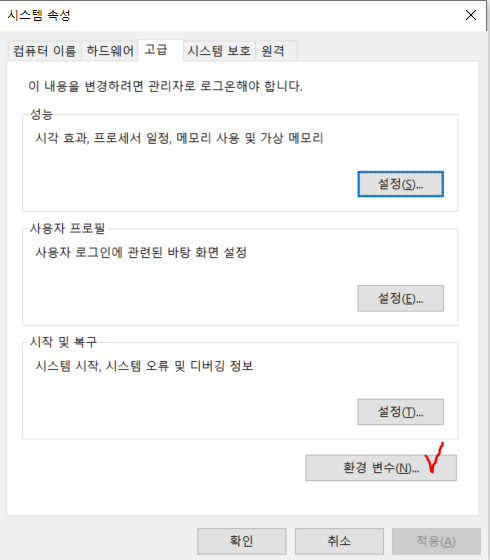Click the administrator logon notice text

165,86
